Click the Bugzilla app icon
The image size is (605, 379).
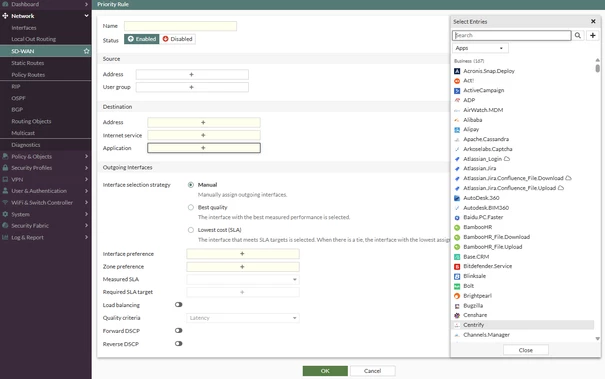pos(457,306)
